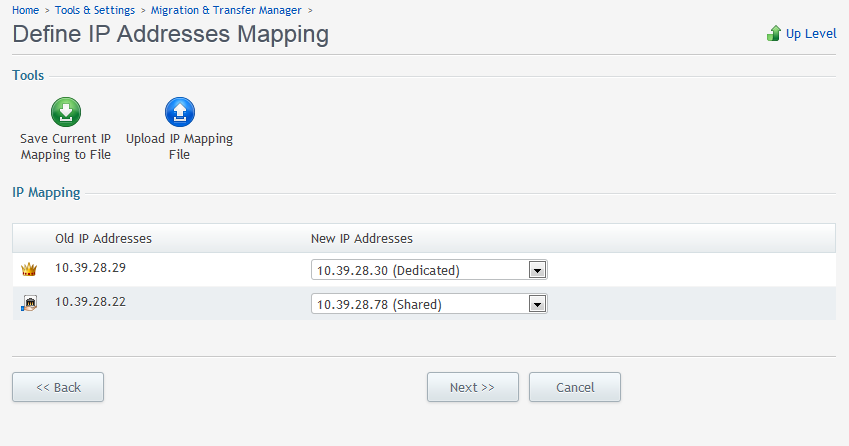Click the Up Level link text
The height and width of the screenshot is (446, 849).
click(811, 34)
